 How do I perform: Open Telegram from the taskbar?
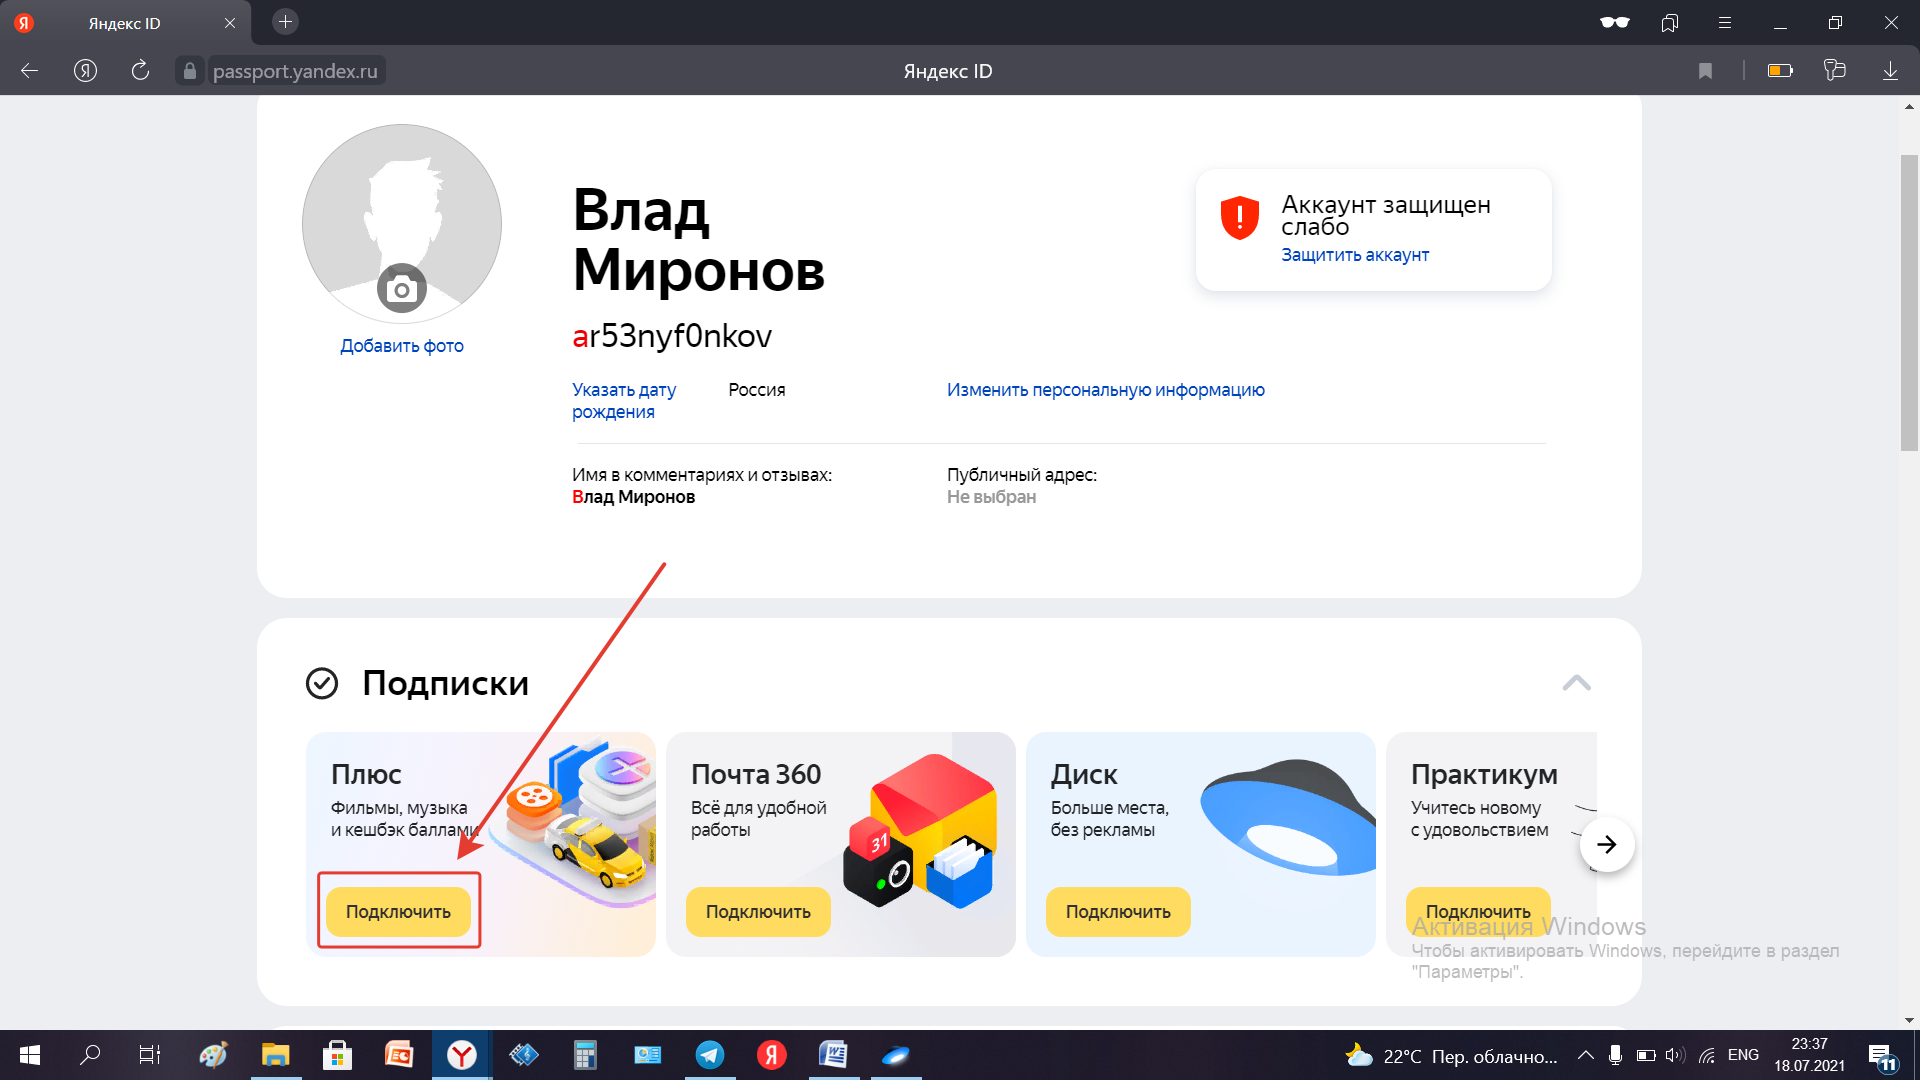(x=710, y=1055)
